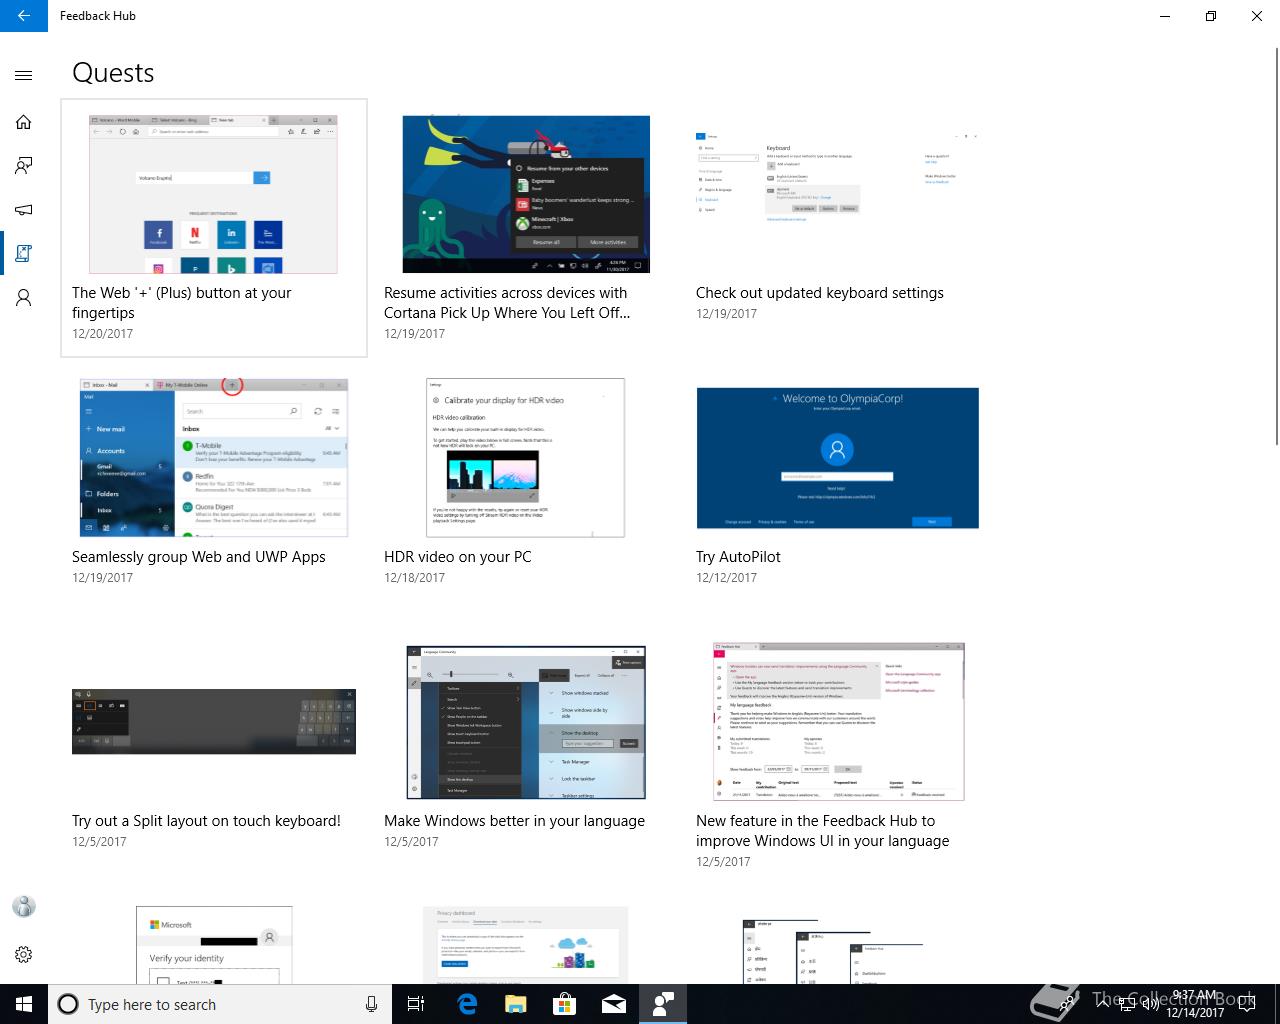This screenshot has height=1024, width=1280.
Task: Open the Feedback section icon
Action: 24,166
